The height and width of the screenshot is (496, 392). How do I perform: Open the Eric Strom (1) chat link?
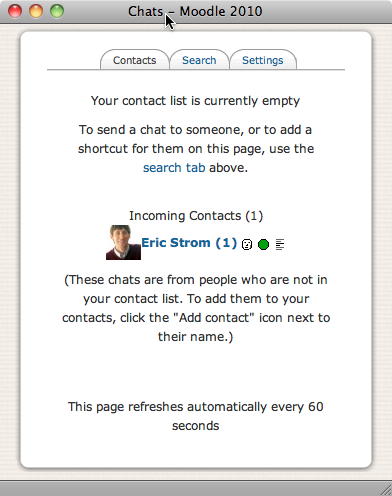click(x=189, y=243)
